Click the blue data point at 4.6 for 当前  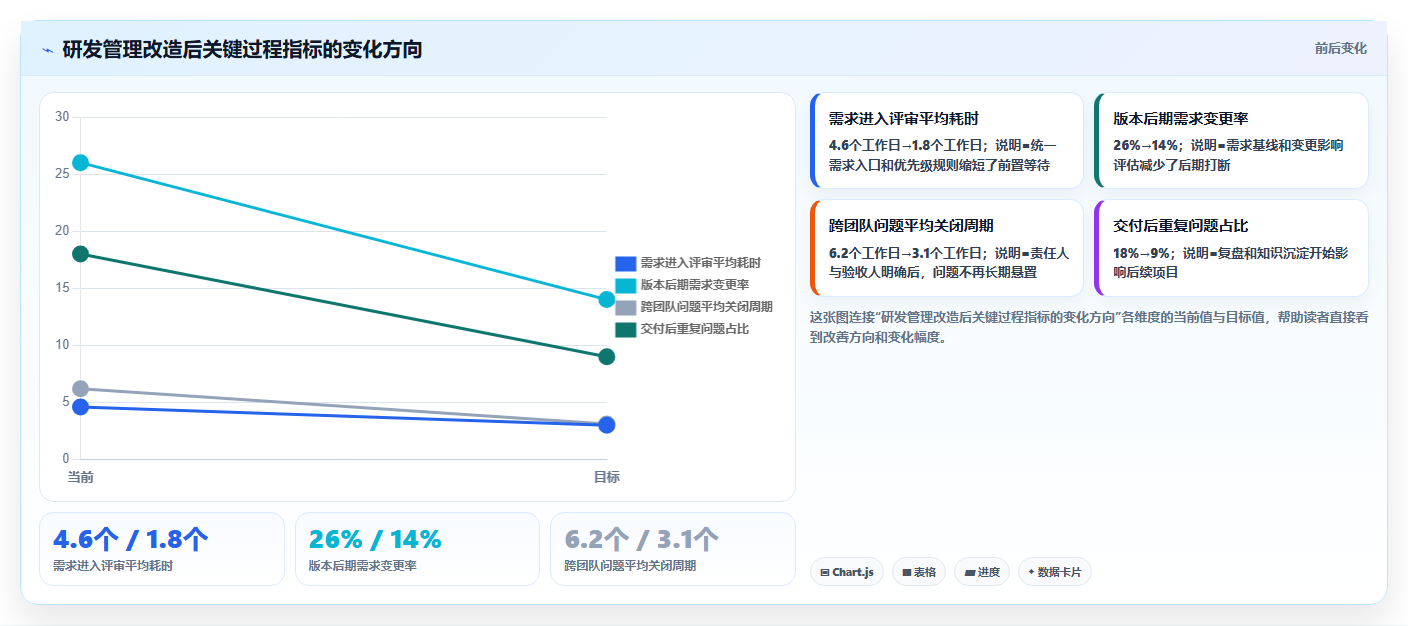click(81, 407)
